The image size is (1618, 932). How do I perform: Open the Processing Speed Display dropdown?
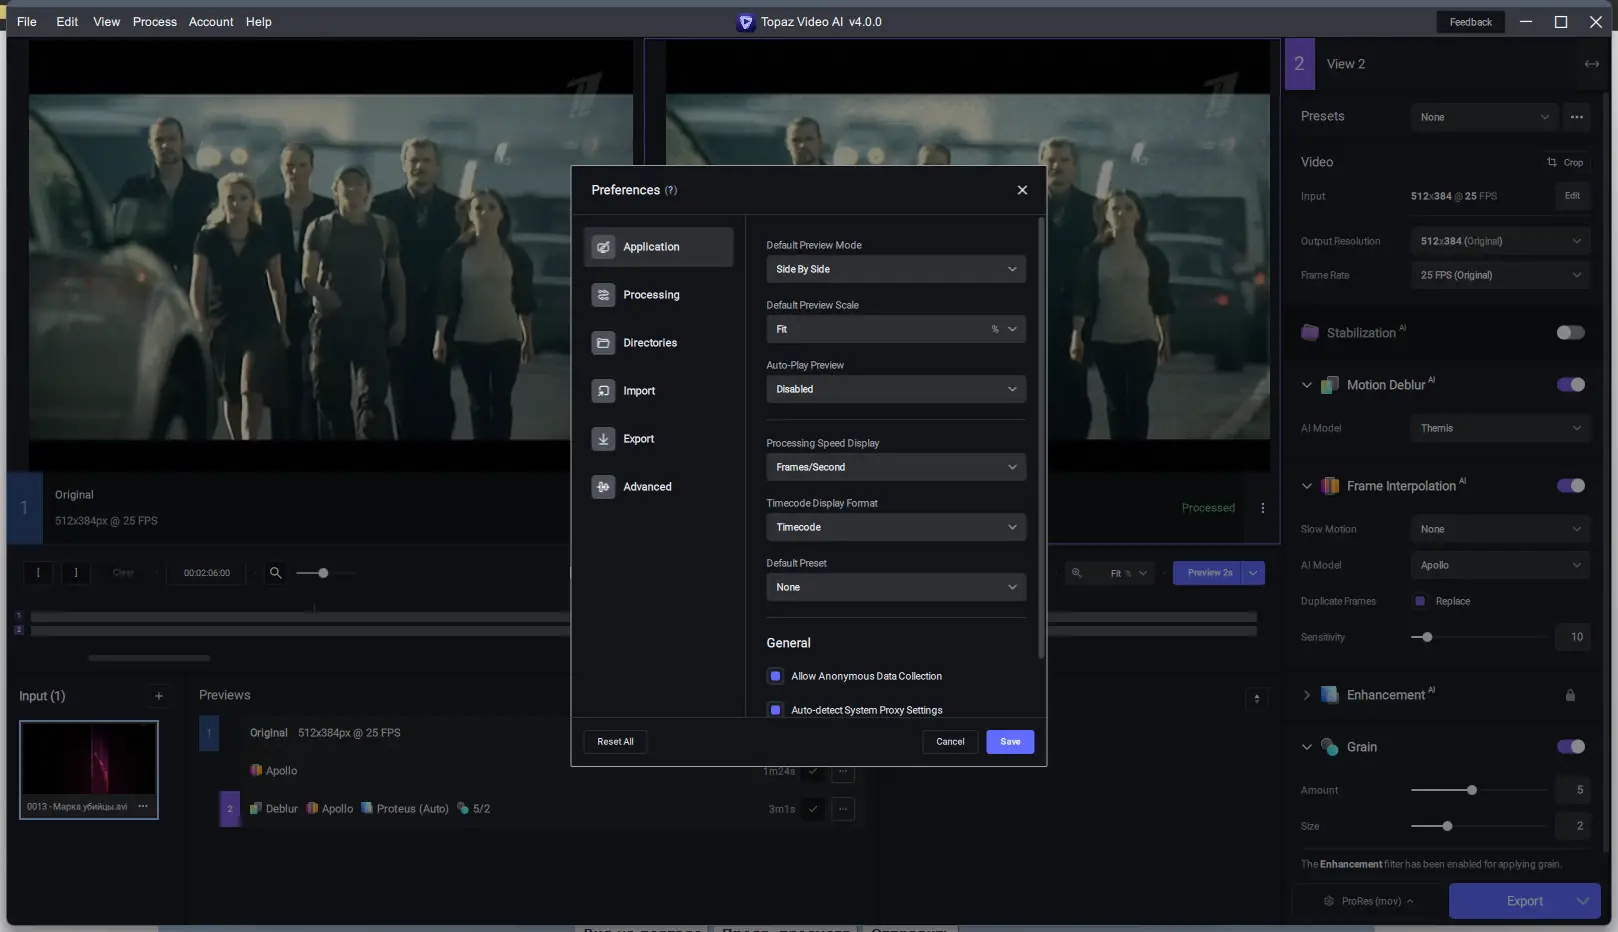896,467
